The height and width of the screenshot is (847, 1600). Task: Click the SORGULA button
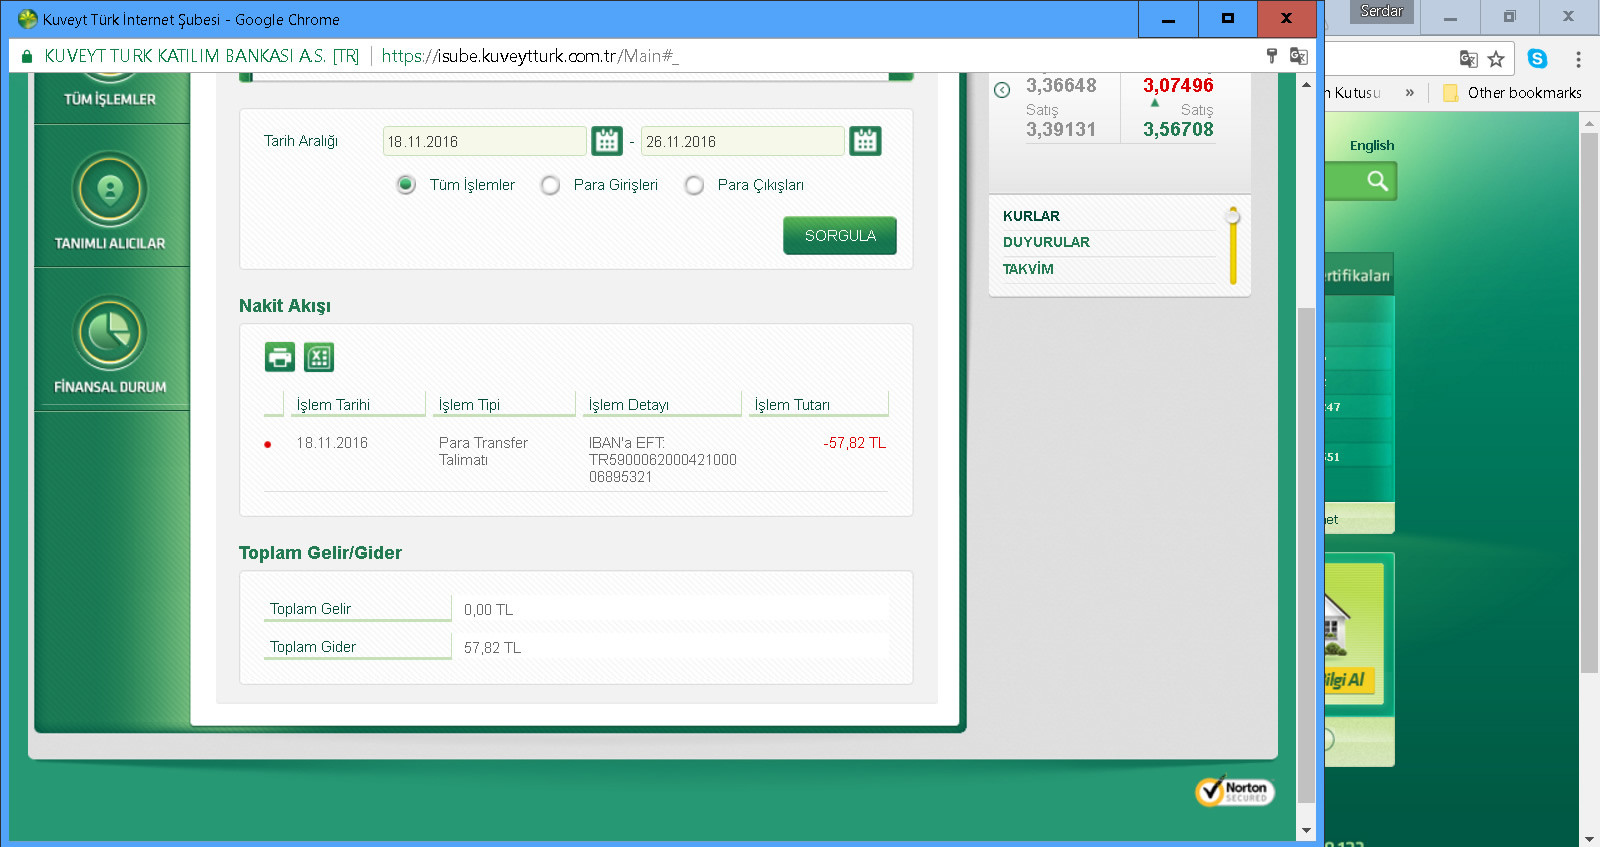840,236
